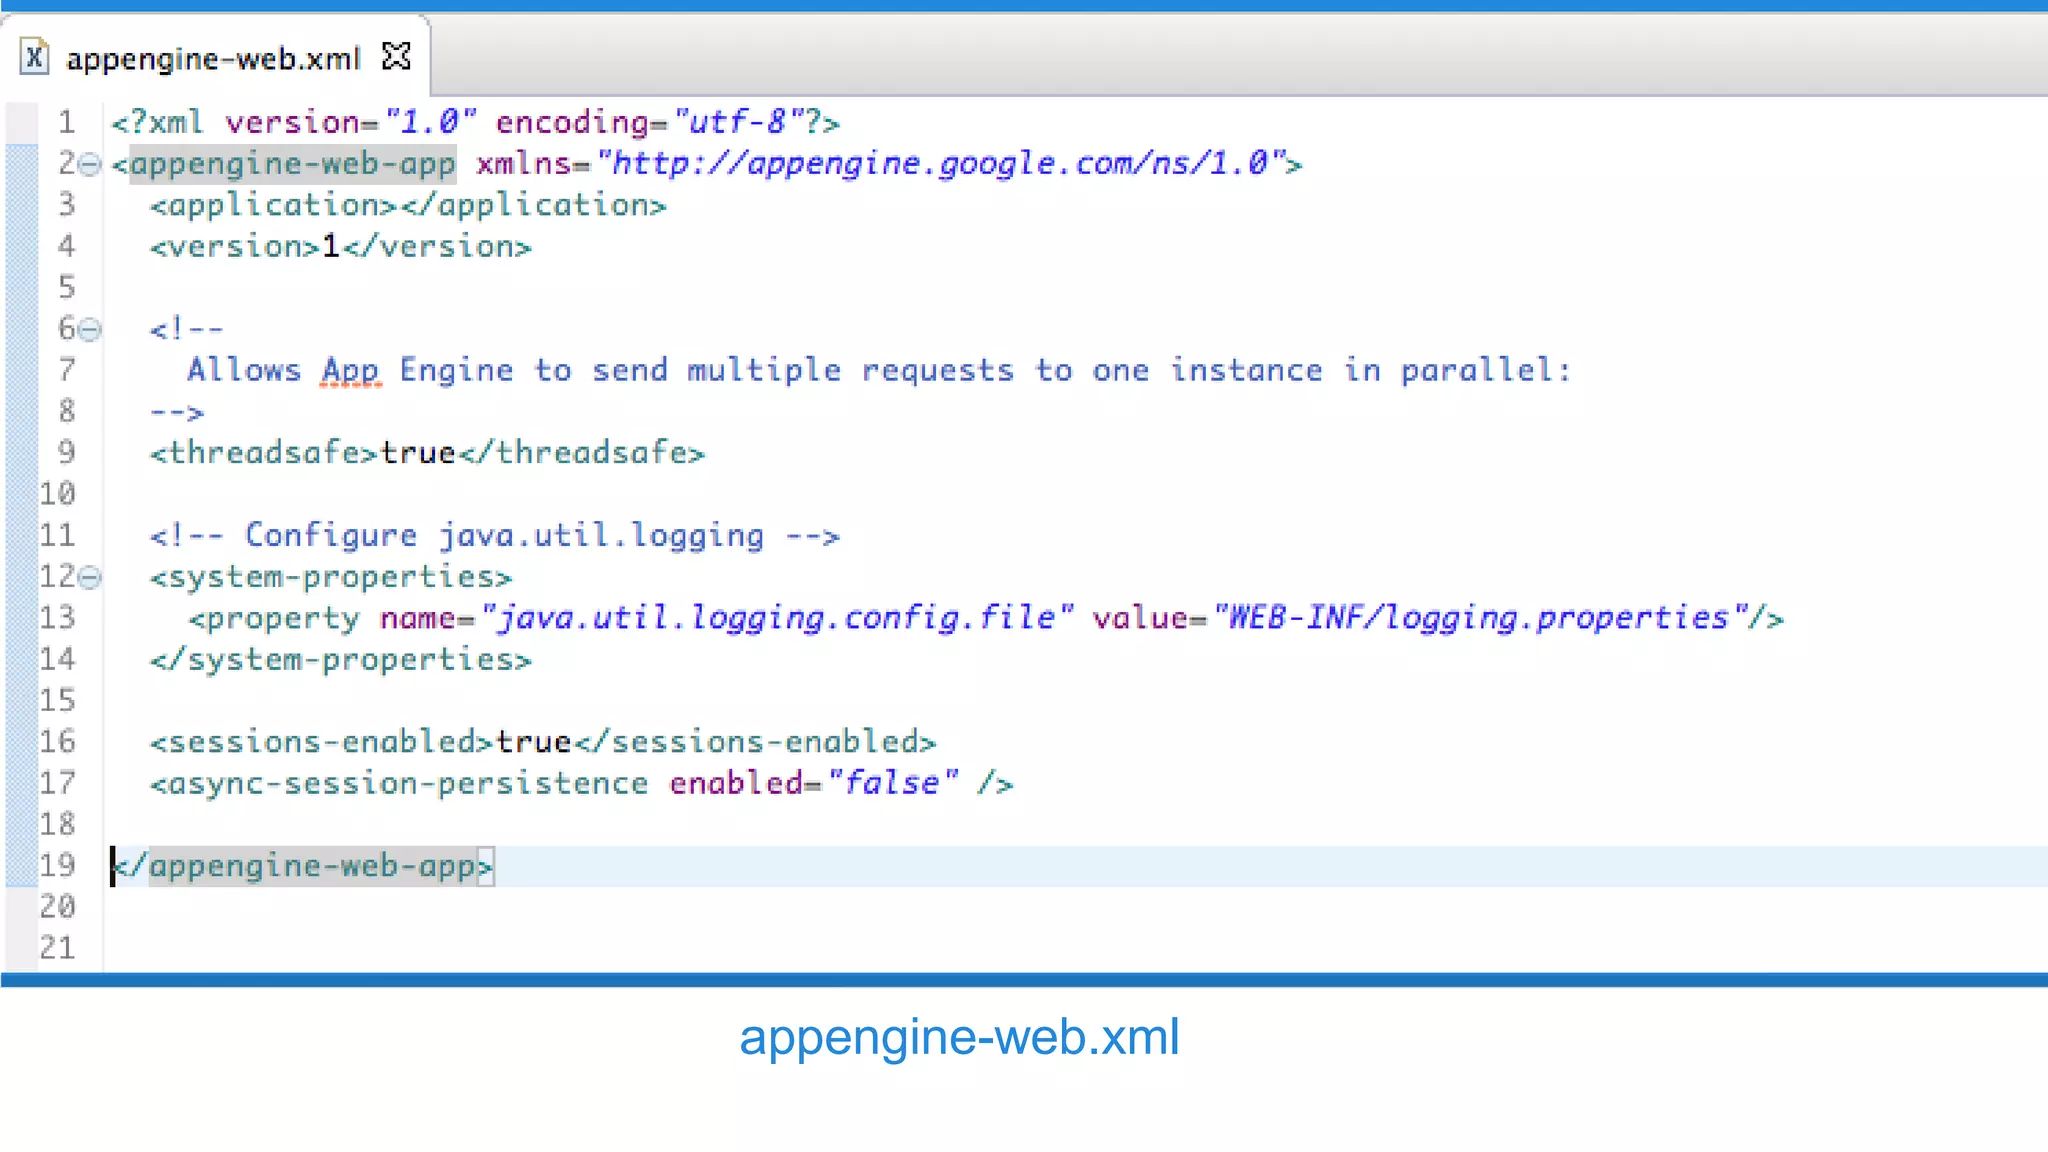Click the version tag on line 4
Image resolution: width=2048 pixels, height=1152 pixels.
[x=341, y=246]
